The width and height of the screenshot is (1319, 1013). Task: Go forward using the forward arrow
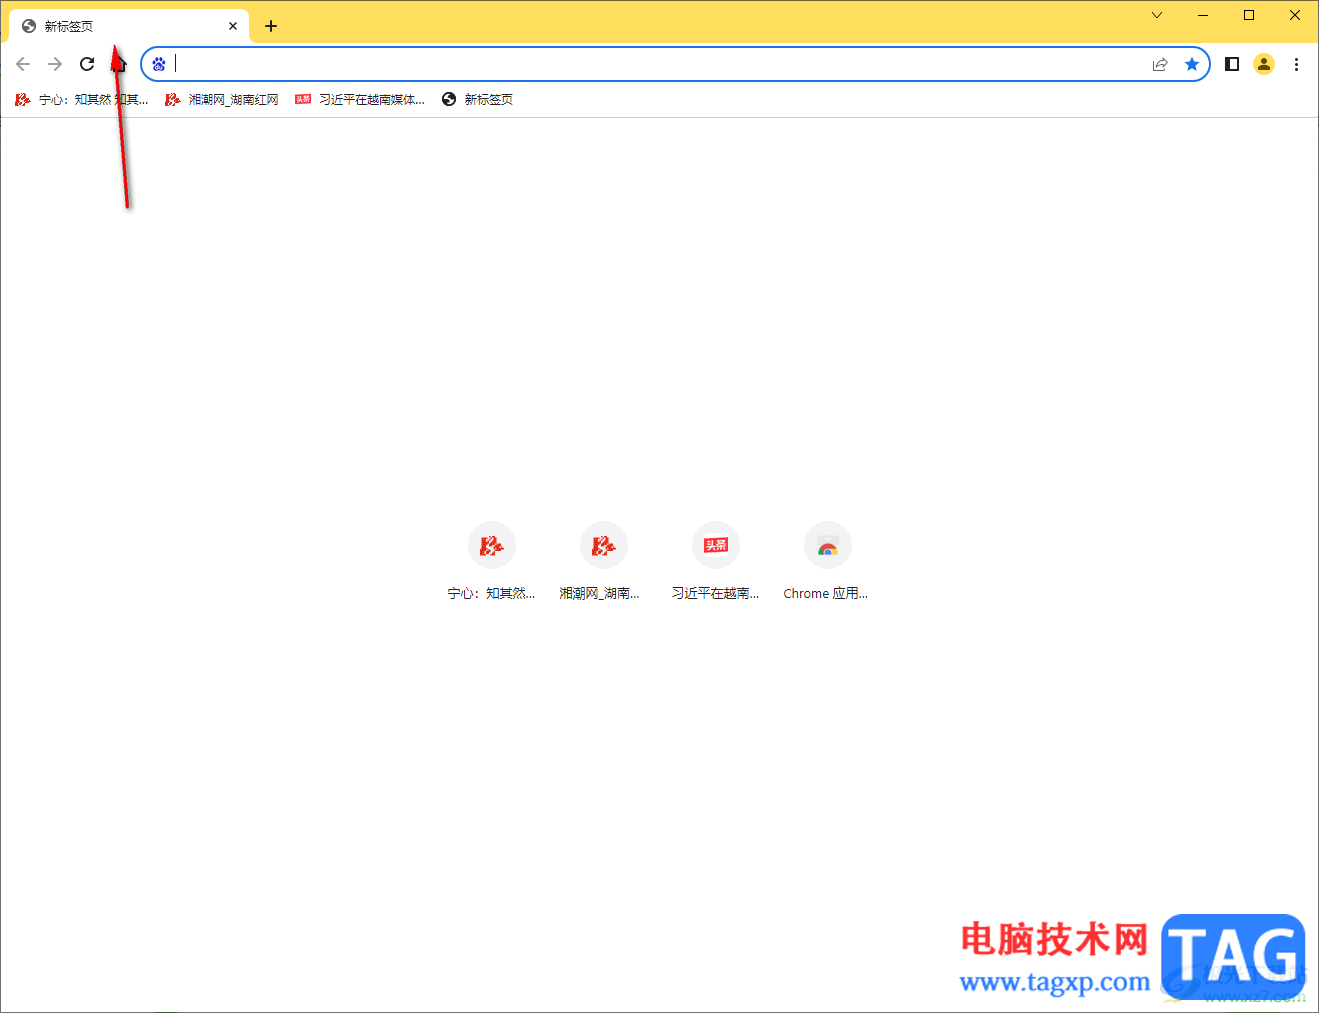coord(55,64)
